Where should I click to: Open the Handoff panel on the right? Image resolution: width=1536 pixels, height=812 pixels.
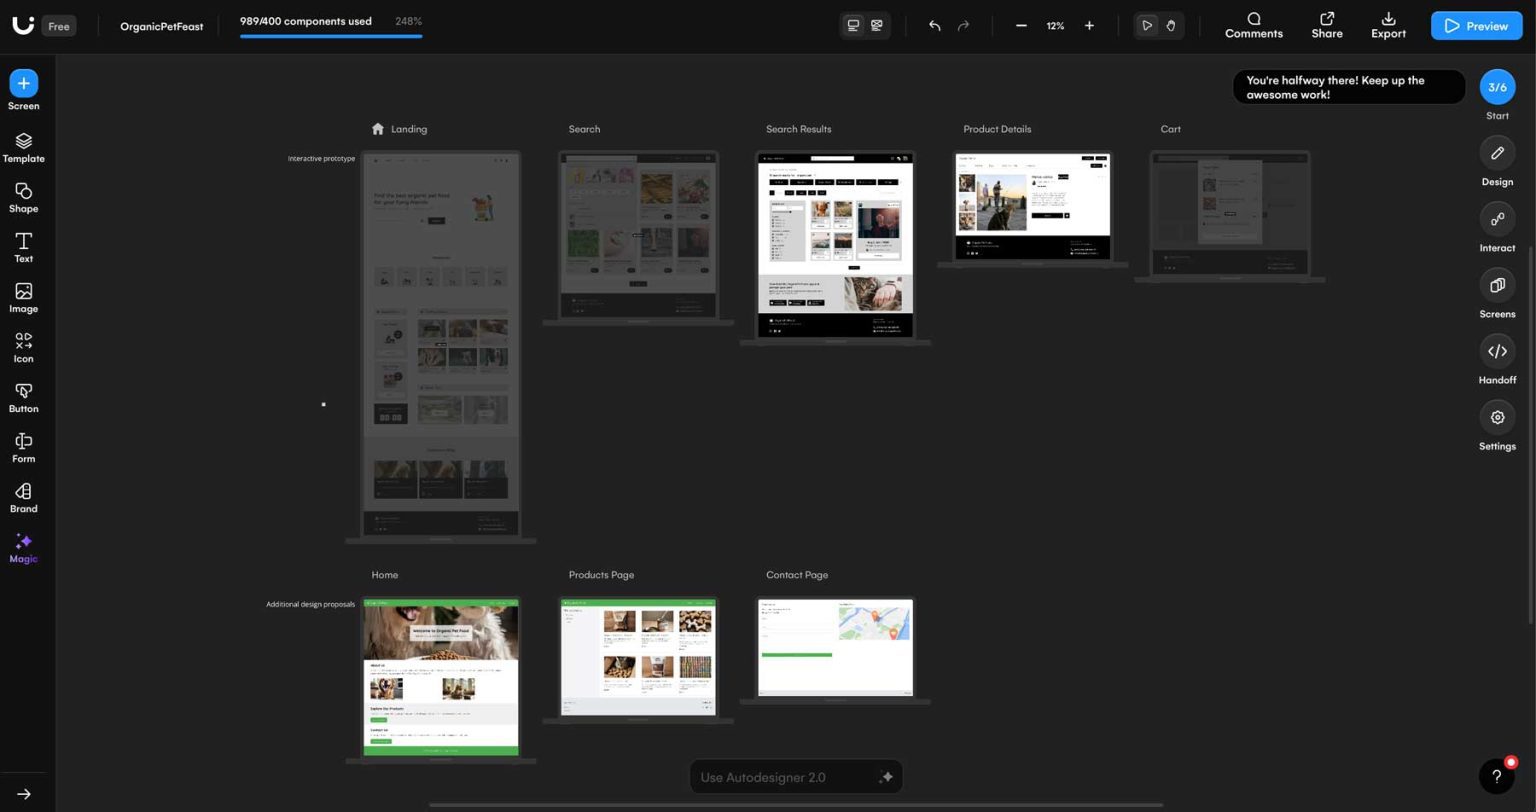1497,360
